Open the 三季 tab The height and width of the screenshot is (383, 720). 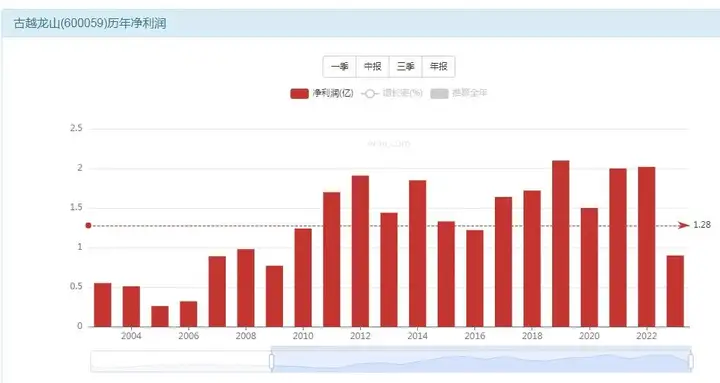click(405, 67)
